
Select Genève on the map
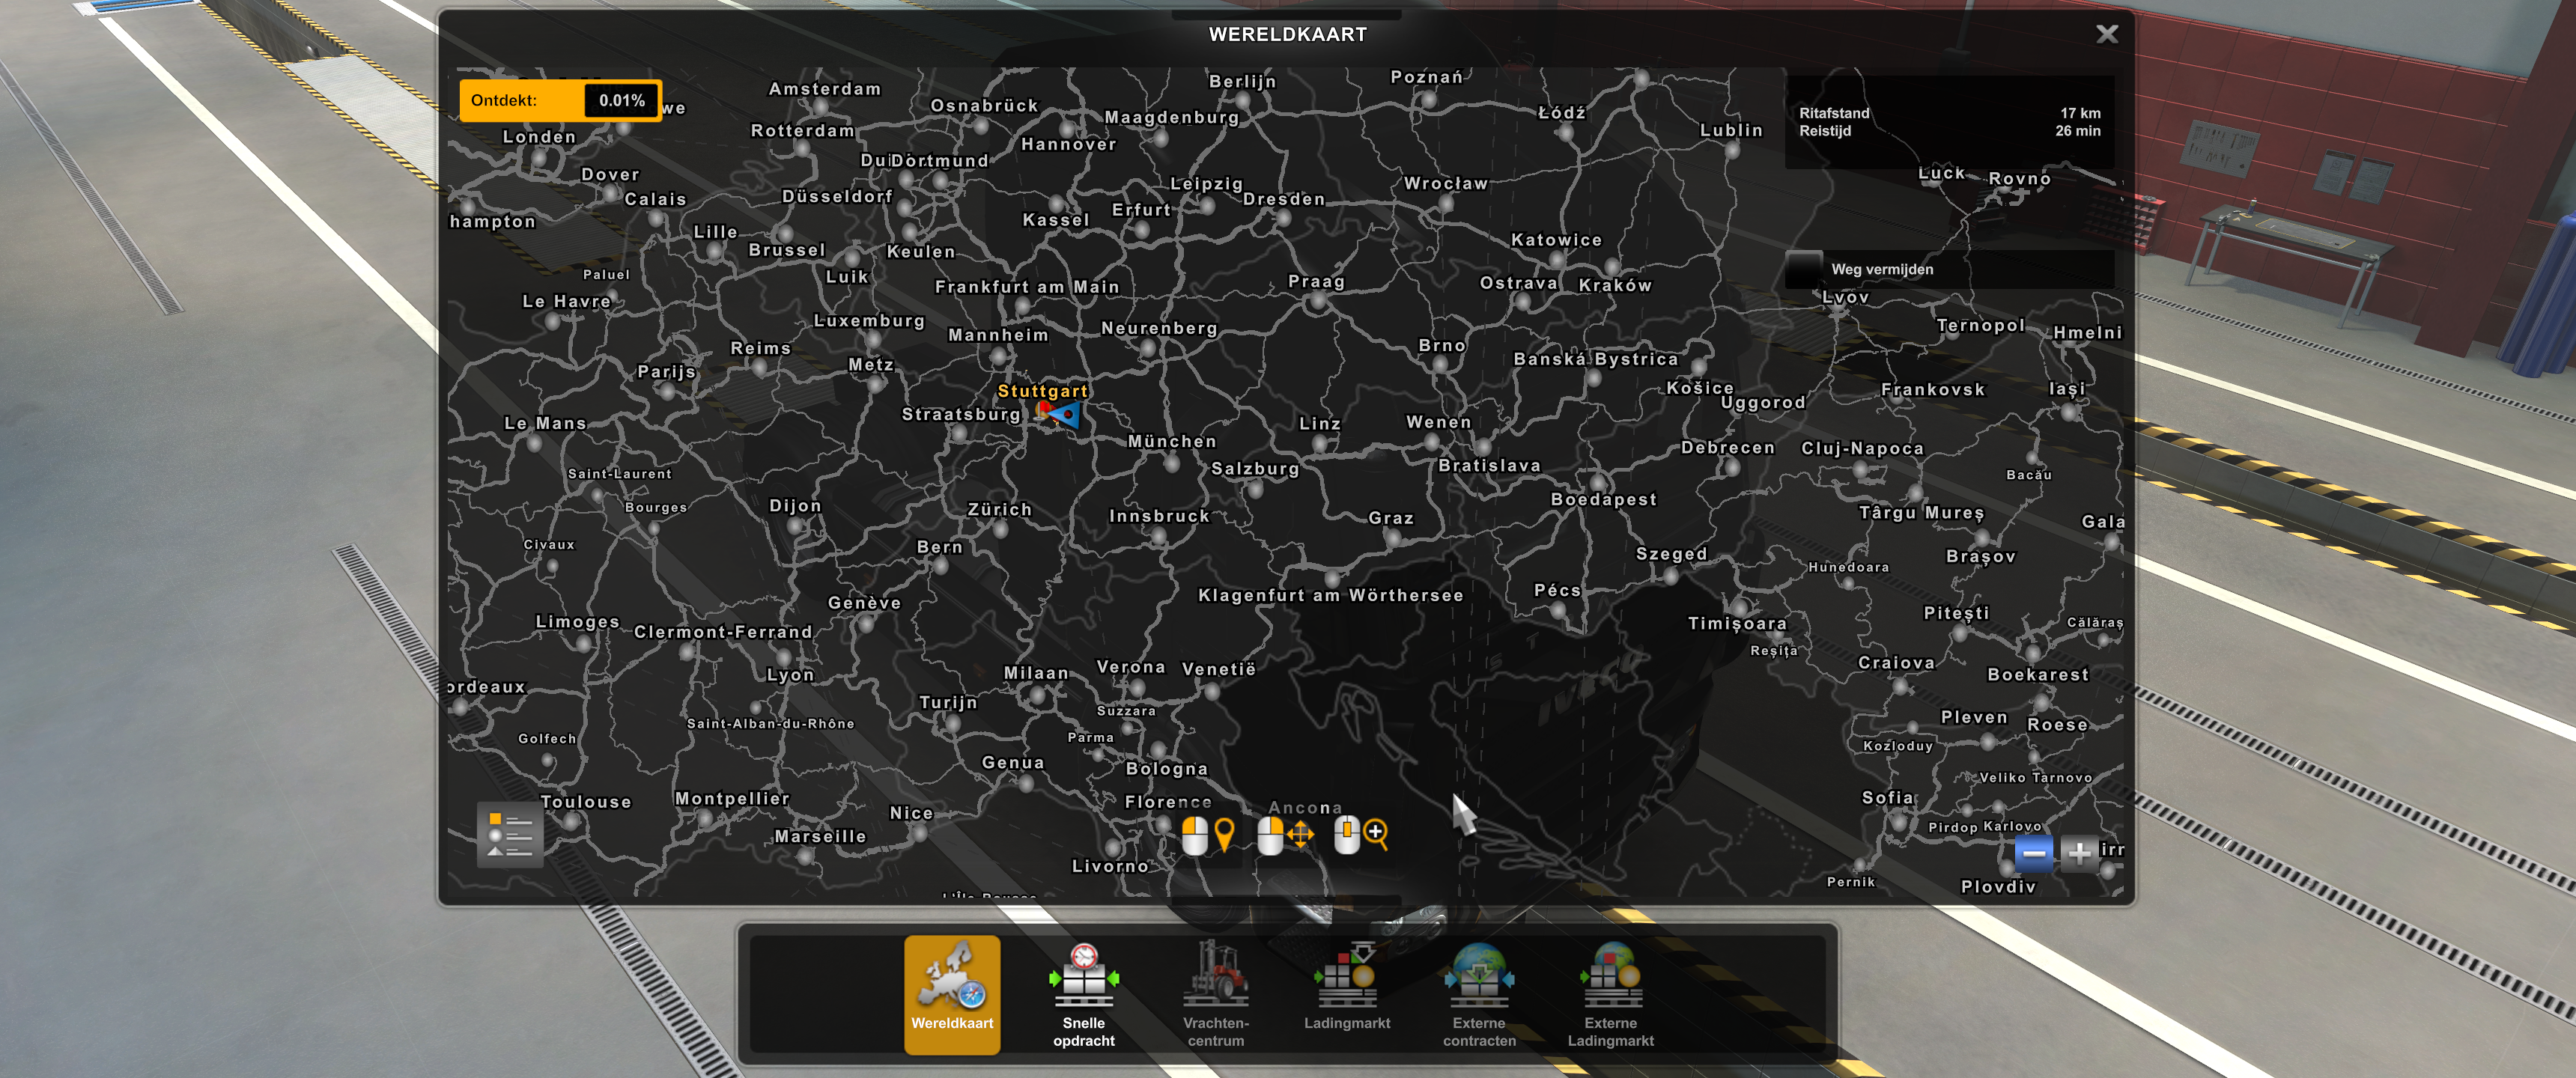[865, 603]
